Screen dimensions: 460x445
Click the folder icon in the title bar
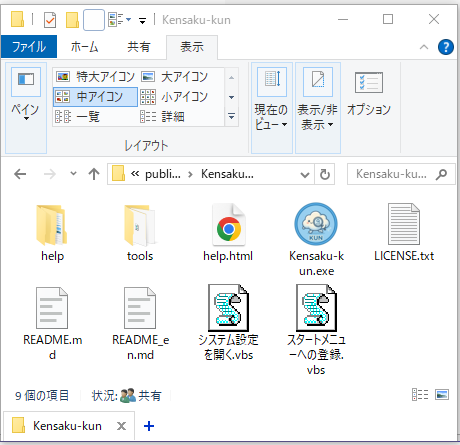click(x=17, y=19)
